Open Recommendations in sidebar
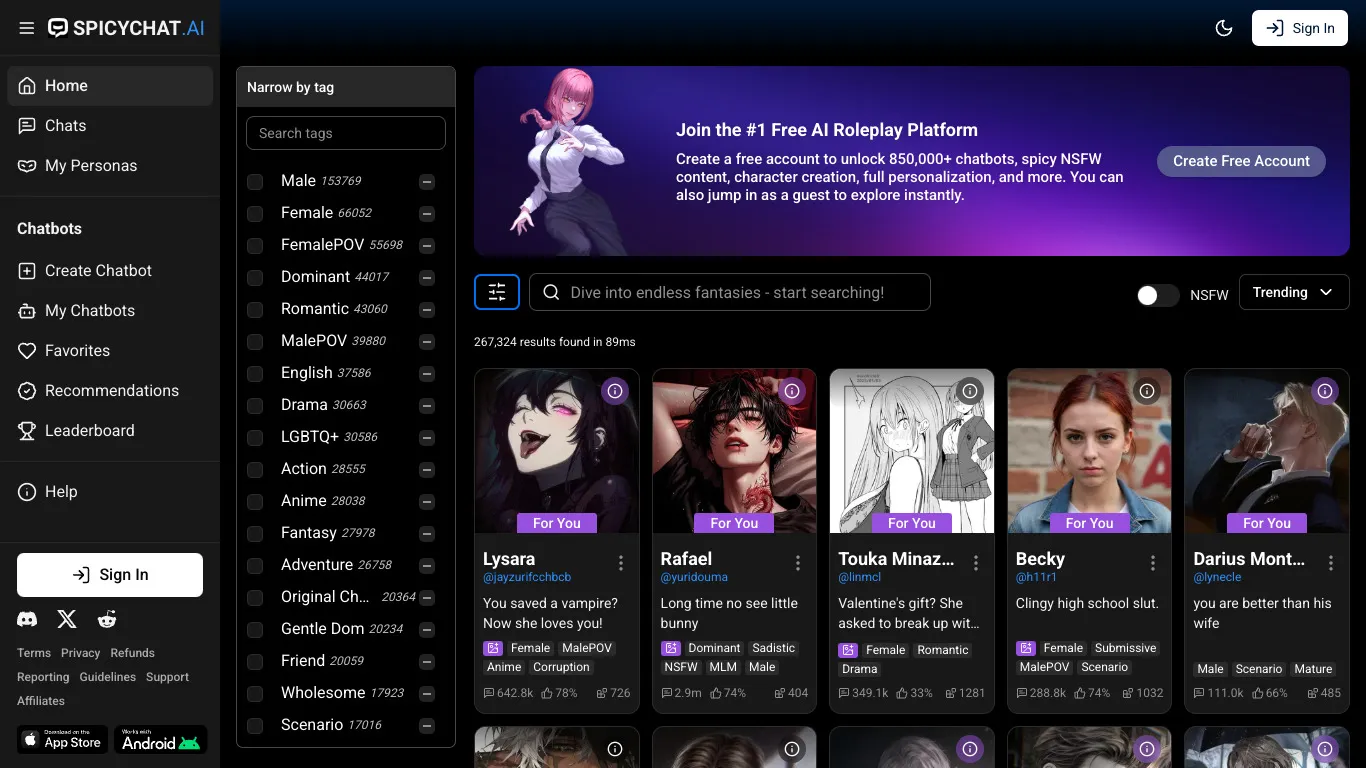 click(110, 391)
